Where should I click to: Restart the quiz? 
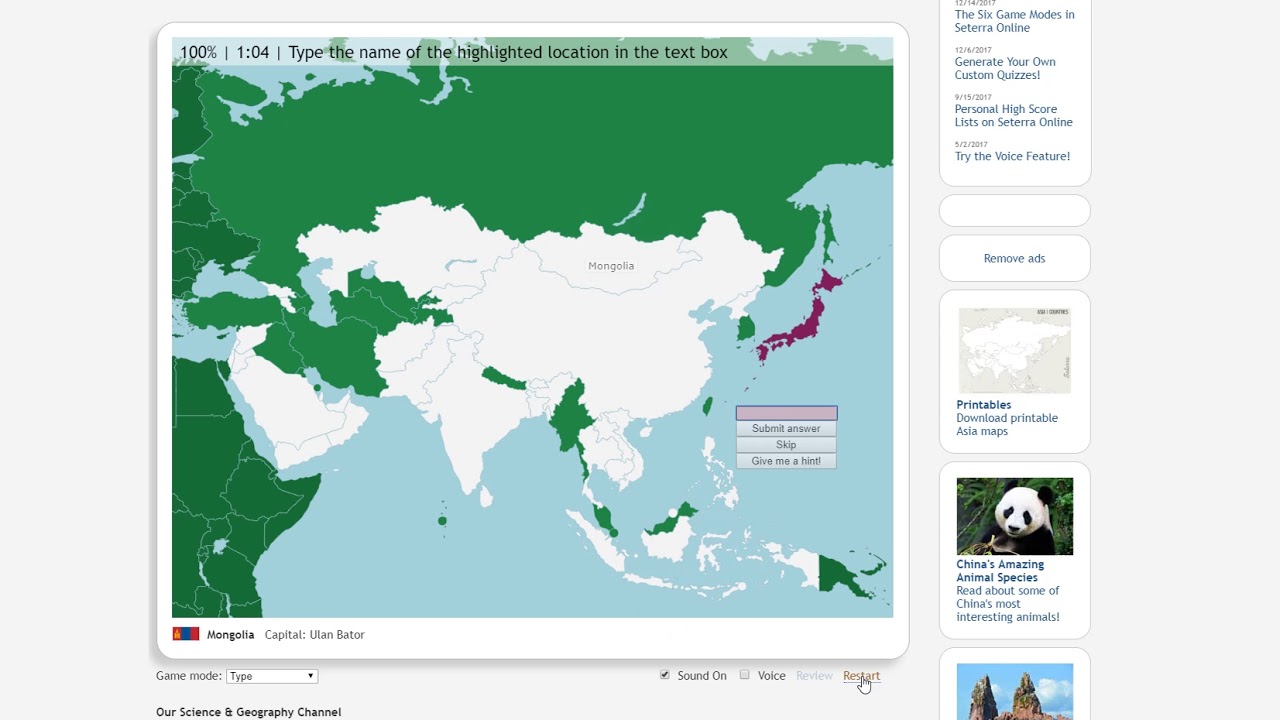coord(861,676)
